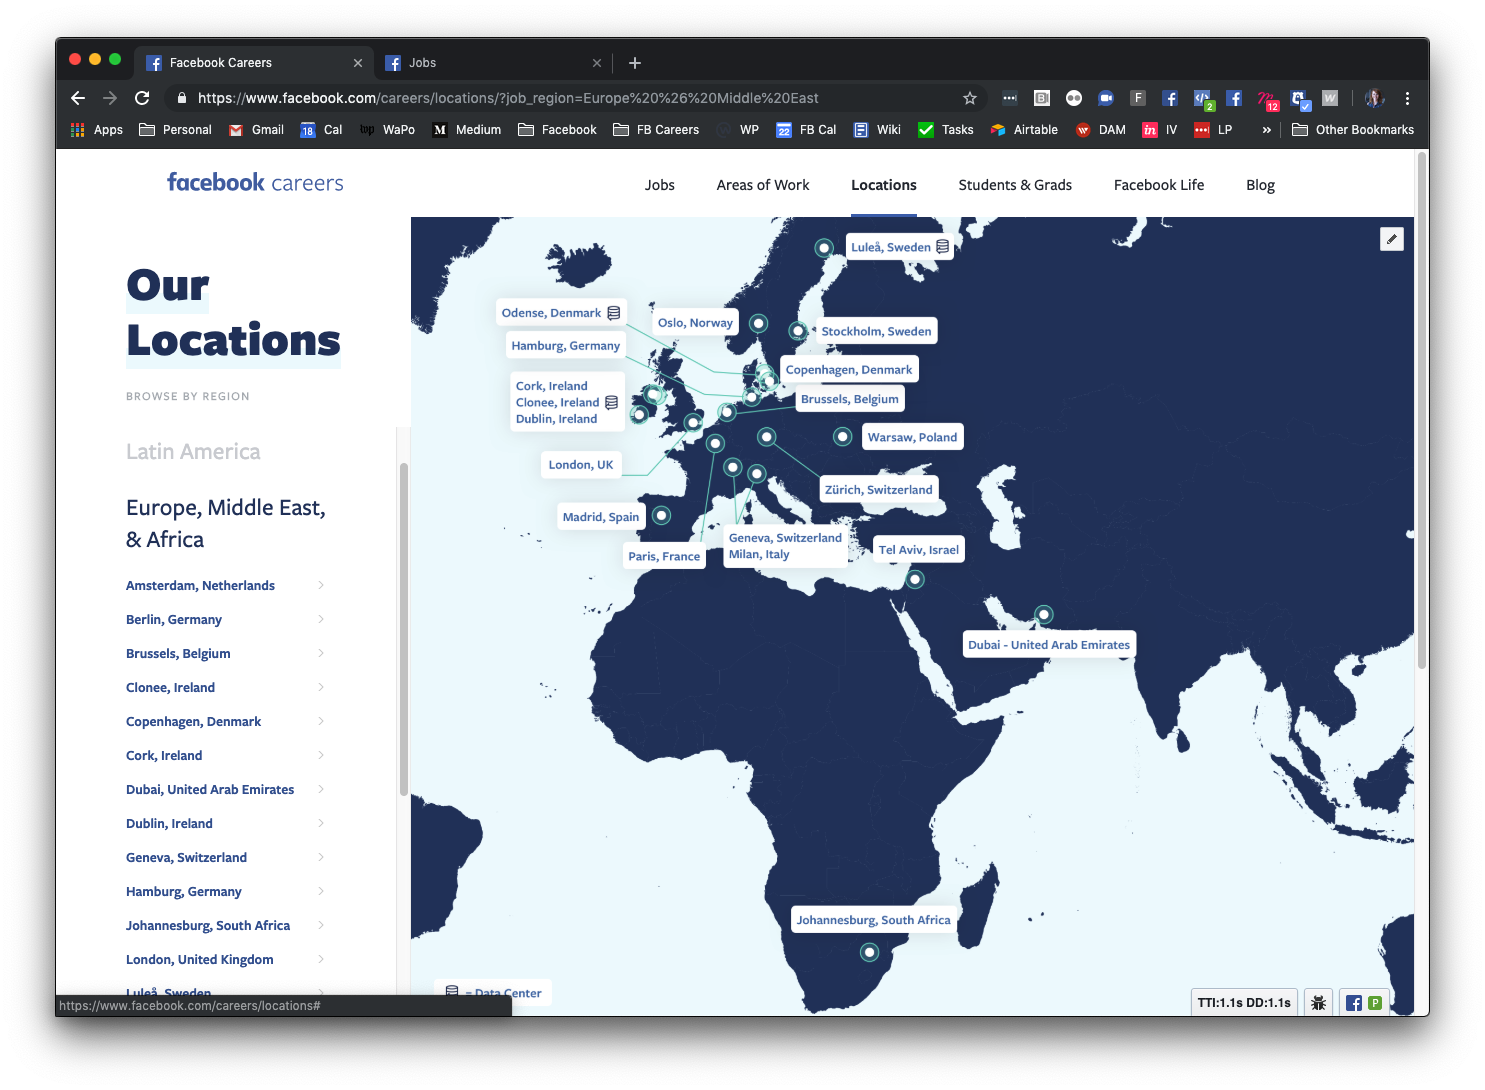Switch to Facebook Careers browser tab

254,63
